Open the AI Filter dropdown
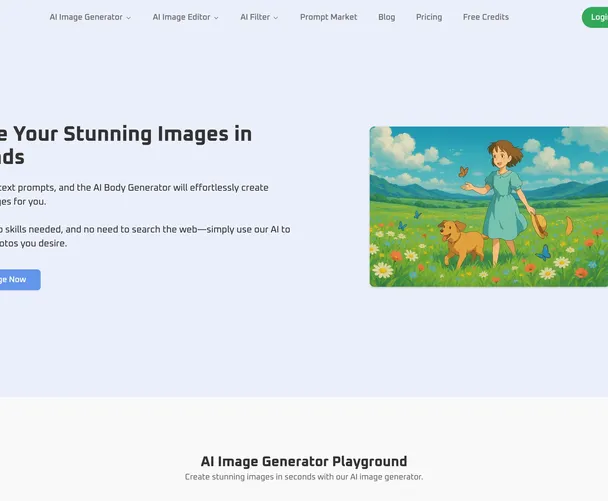The image size is (608, 501). pyautogui.click(x=259, y=17)
